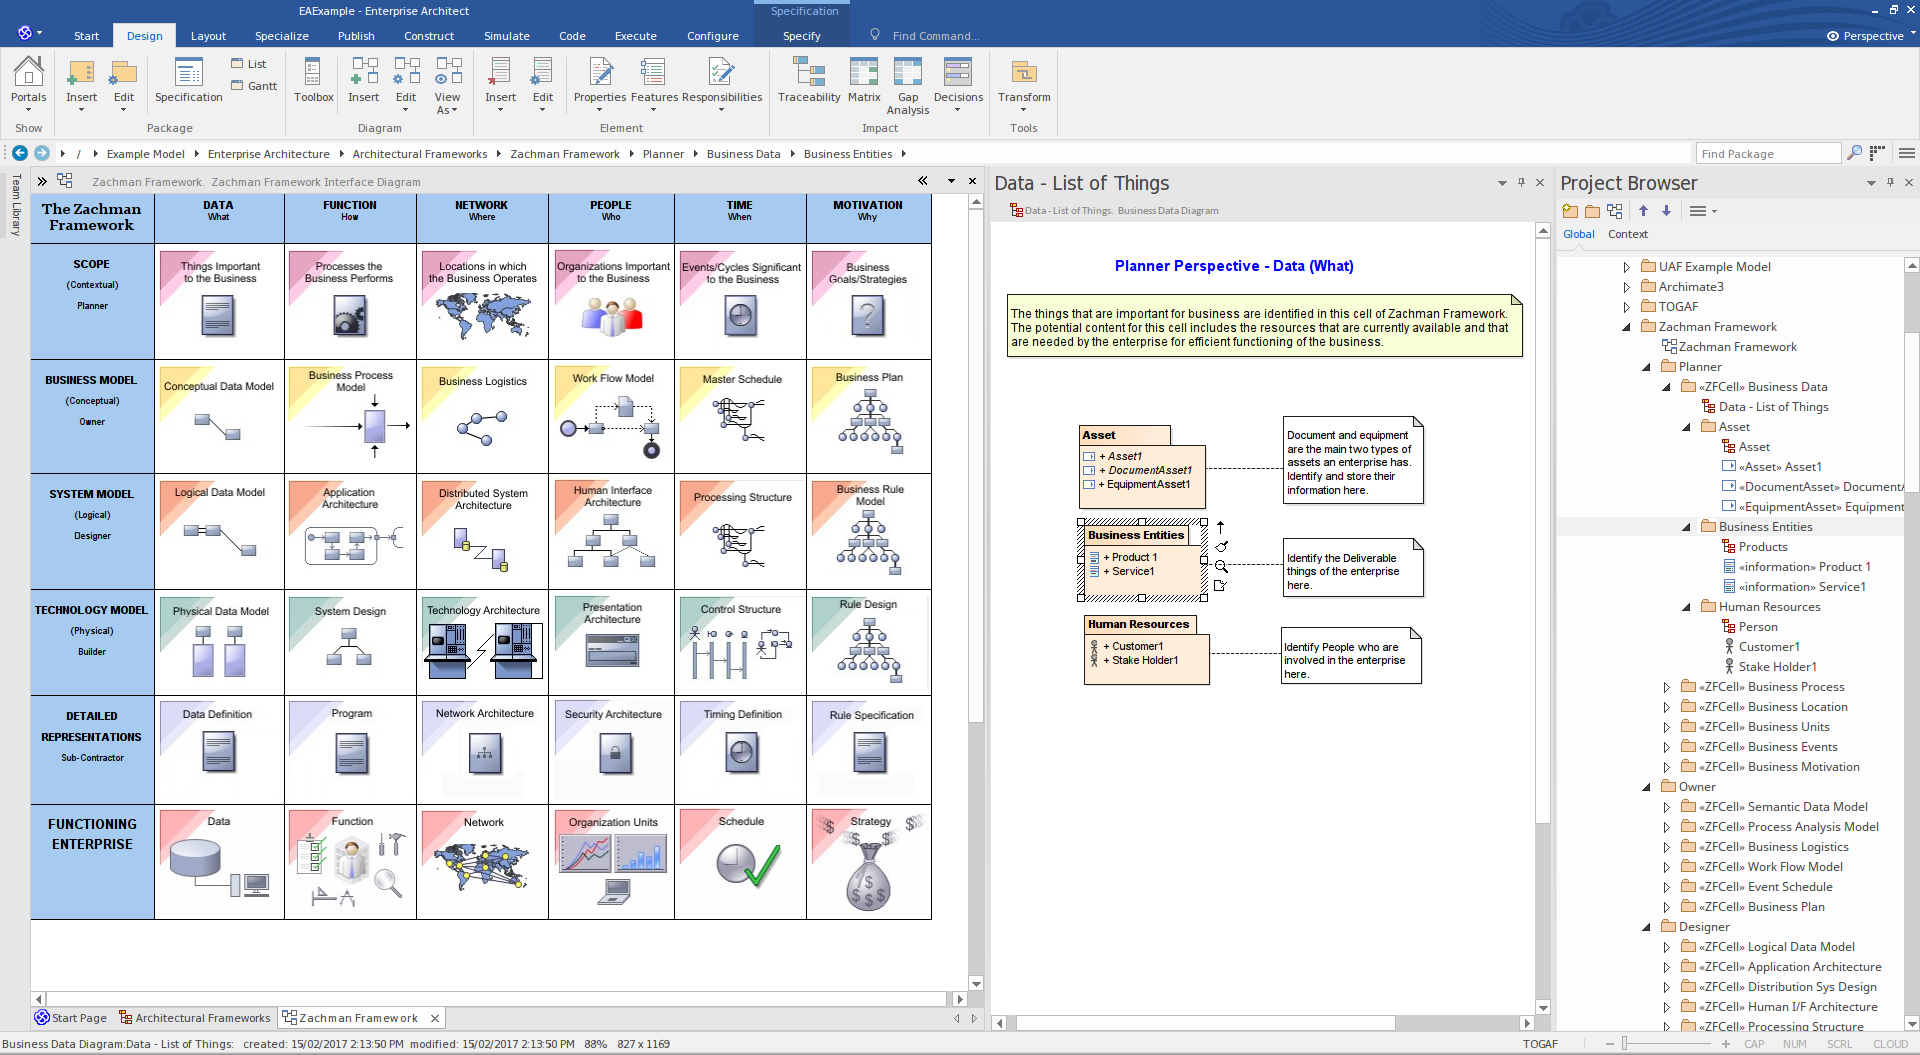Screen dimensions: 1920x1055
Task: Open the Specification view icon
Action: point(188,80)
